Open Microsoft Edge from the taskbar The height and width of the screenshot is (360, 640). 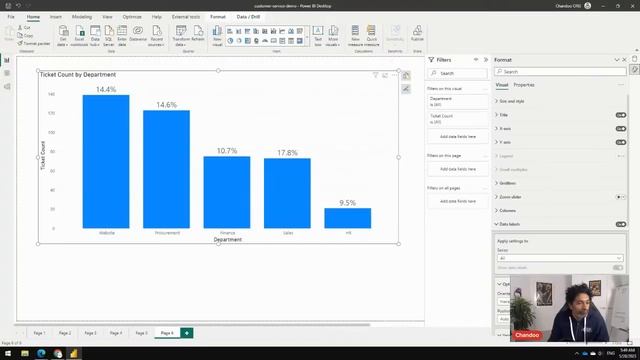tap(41, 353)
